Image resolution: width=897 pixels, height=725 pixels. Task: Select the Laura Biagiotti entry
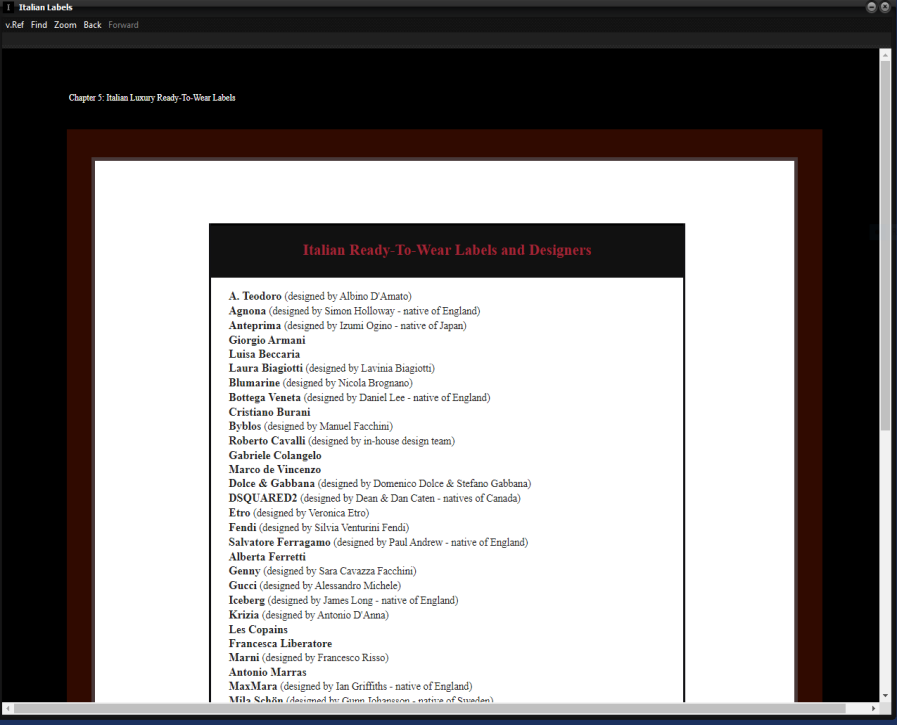(332, 369)
